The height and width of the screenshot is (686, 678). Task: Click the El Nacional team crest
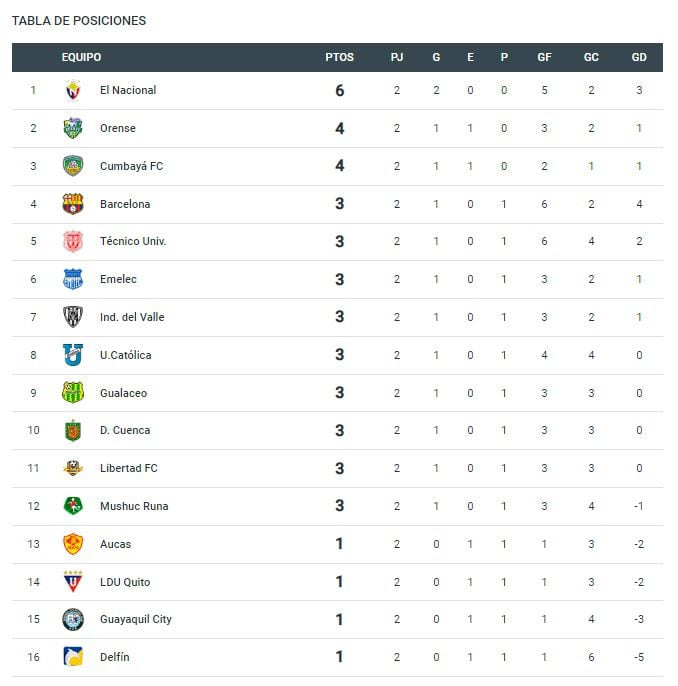click(x=73, y=91)
